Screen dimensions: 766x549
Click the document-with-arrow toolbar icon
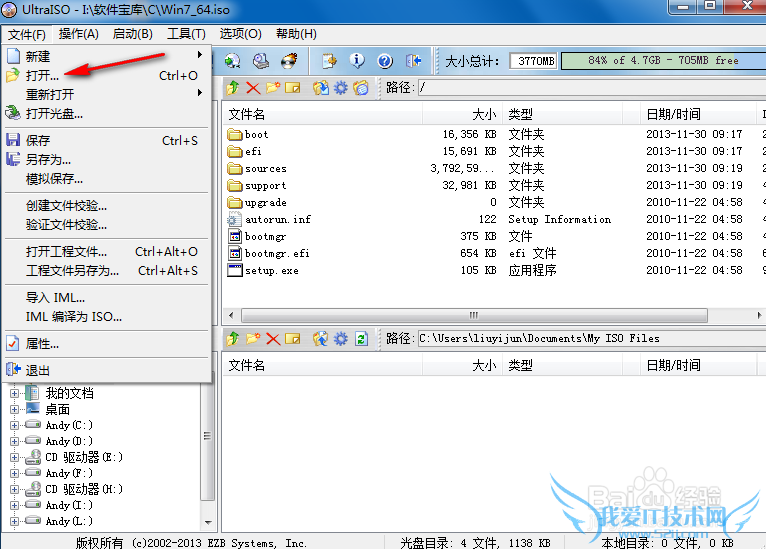tap(329, 61)
